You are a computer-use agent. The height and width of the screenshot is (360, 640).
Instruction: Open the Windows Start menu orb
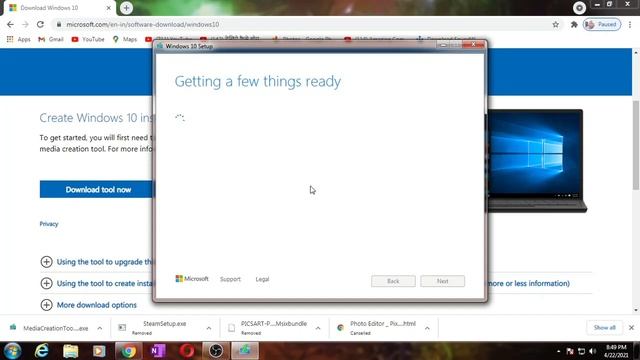click(x=12, y=351)
